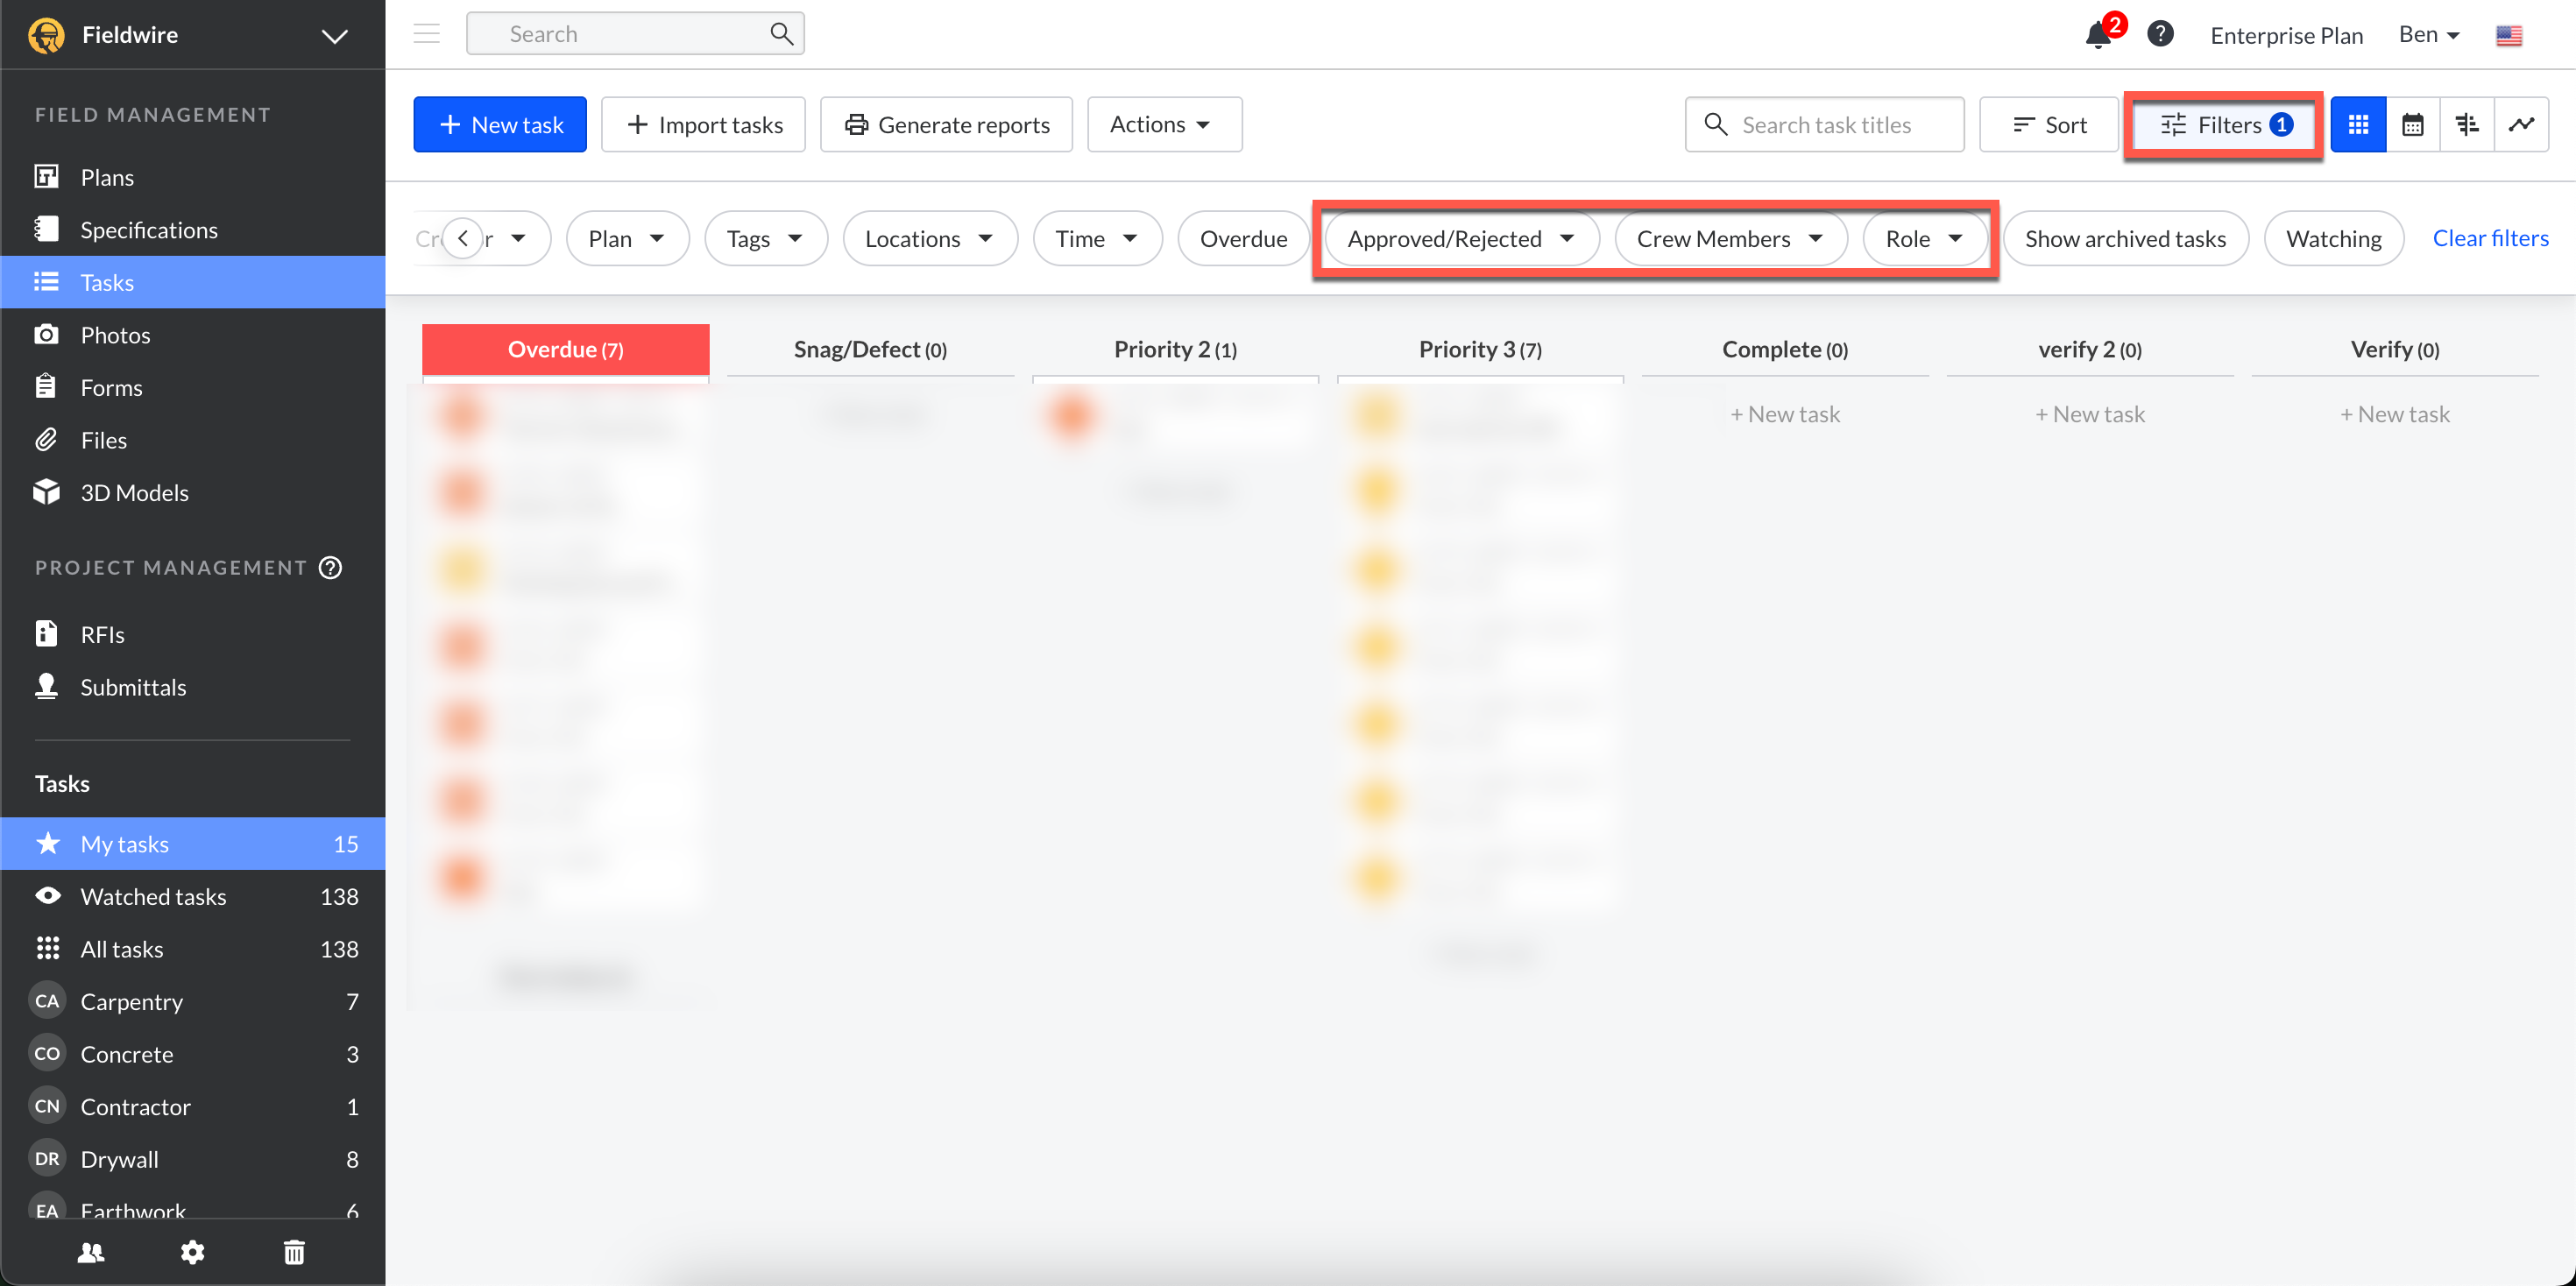Select the Concrete category
Screen dimensions: 2576x1286
[x=192, y=1054]
